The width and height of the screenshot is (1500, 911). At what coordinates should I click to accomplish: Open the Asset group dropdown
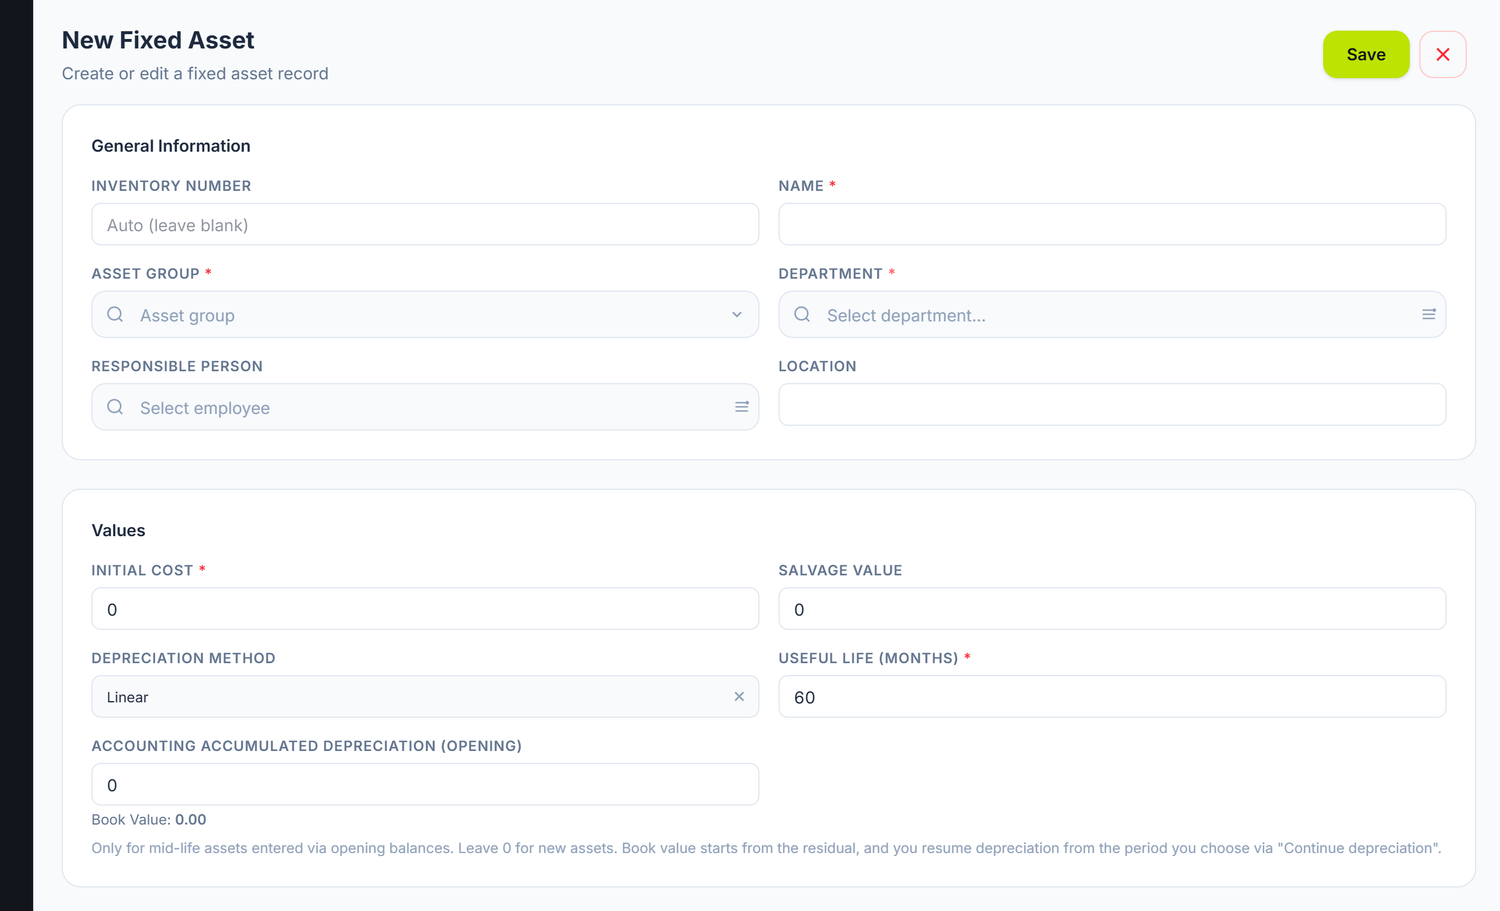click(x=425, y=314)
